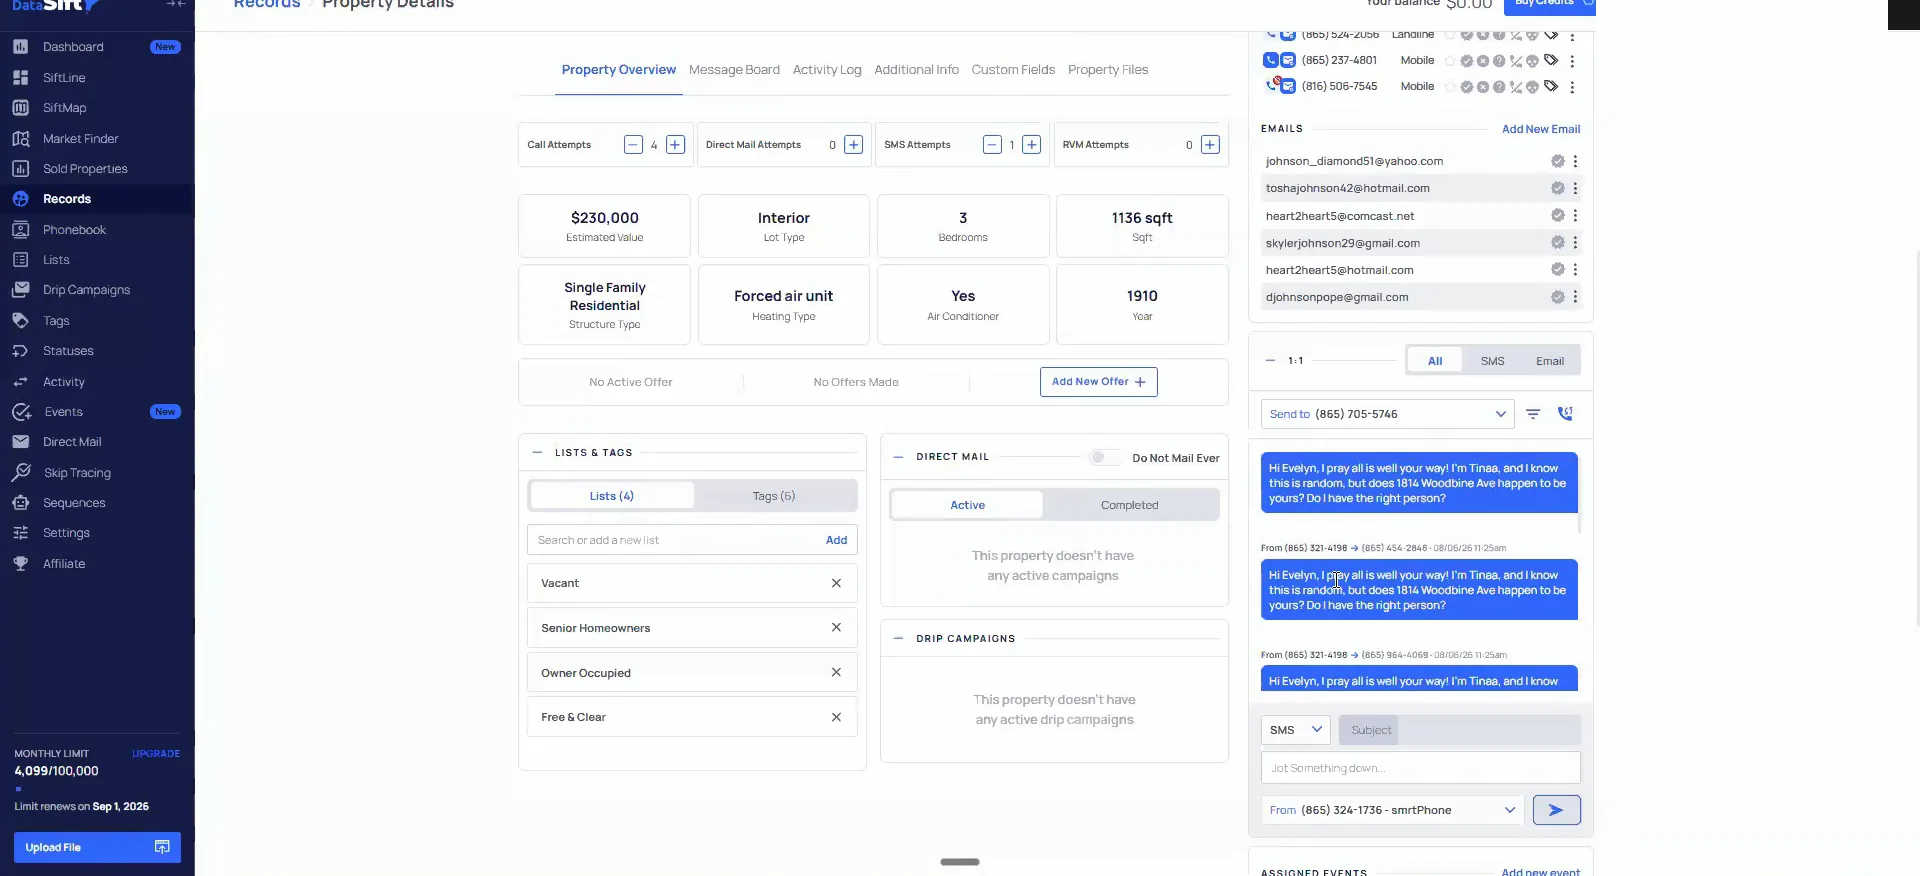Increase RVM Attempts with plus button

(1210, 145)
